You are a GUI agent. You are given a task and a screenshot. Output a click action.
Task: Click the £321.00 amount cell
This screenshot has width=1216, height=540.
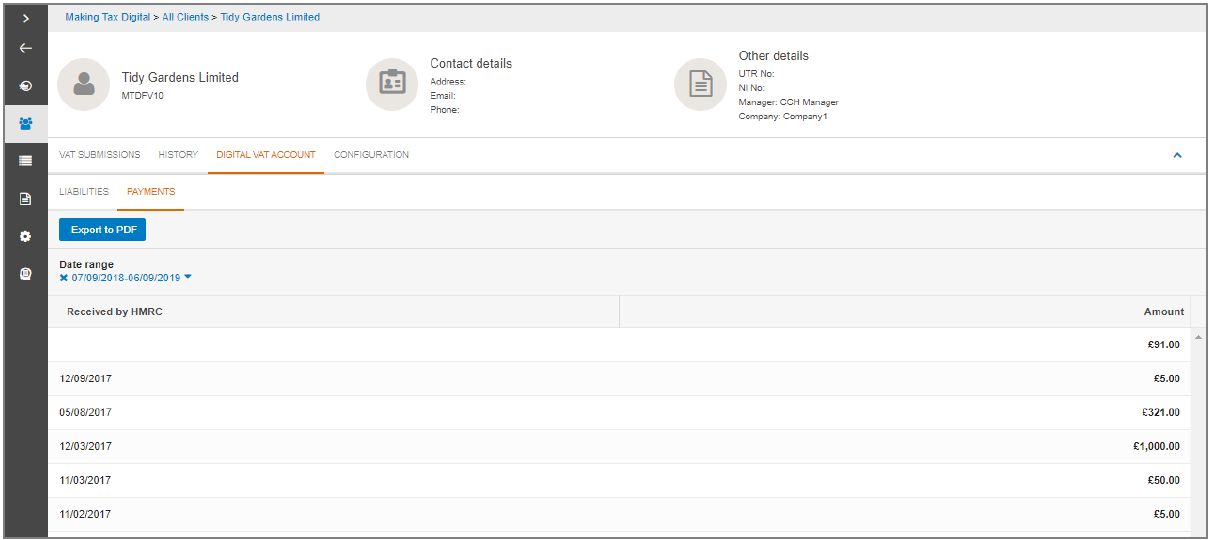pos(1161,413)
